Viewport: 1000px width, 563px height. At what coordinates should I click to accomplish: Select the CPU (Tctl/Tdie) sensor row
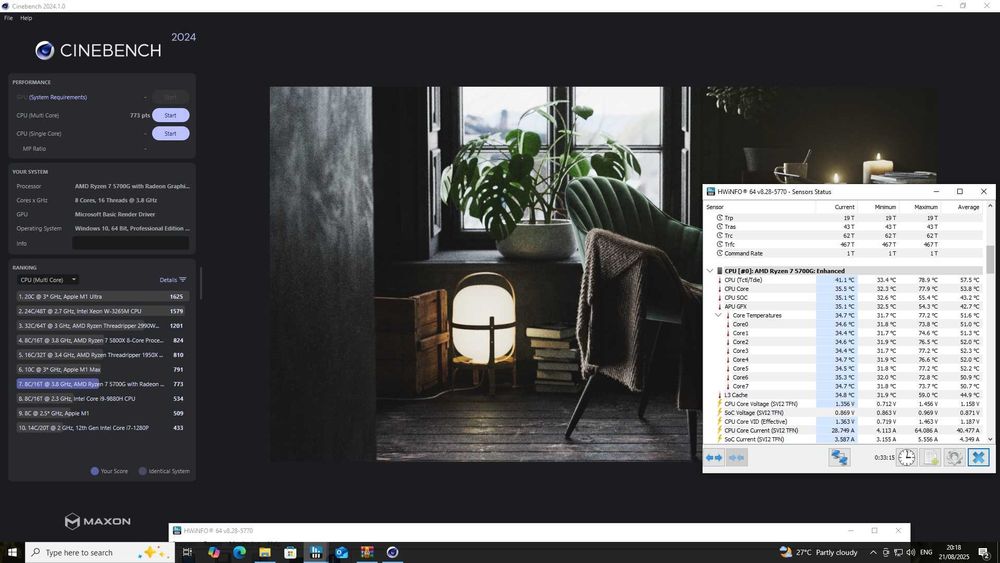pyautogui.click(x=844, y=280)
